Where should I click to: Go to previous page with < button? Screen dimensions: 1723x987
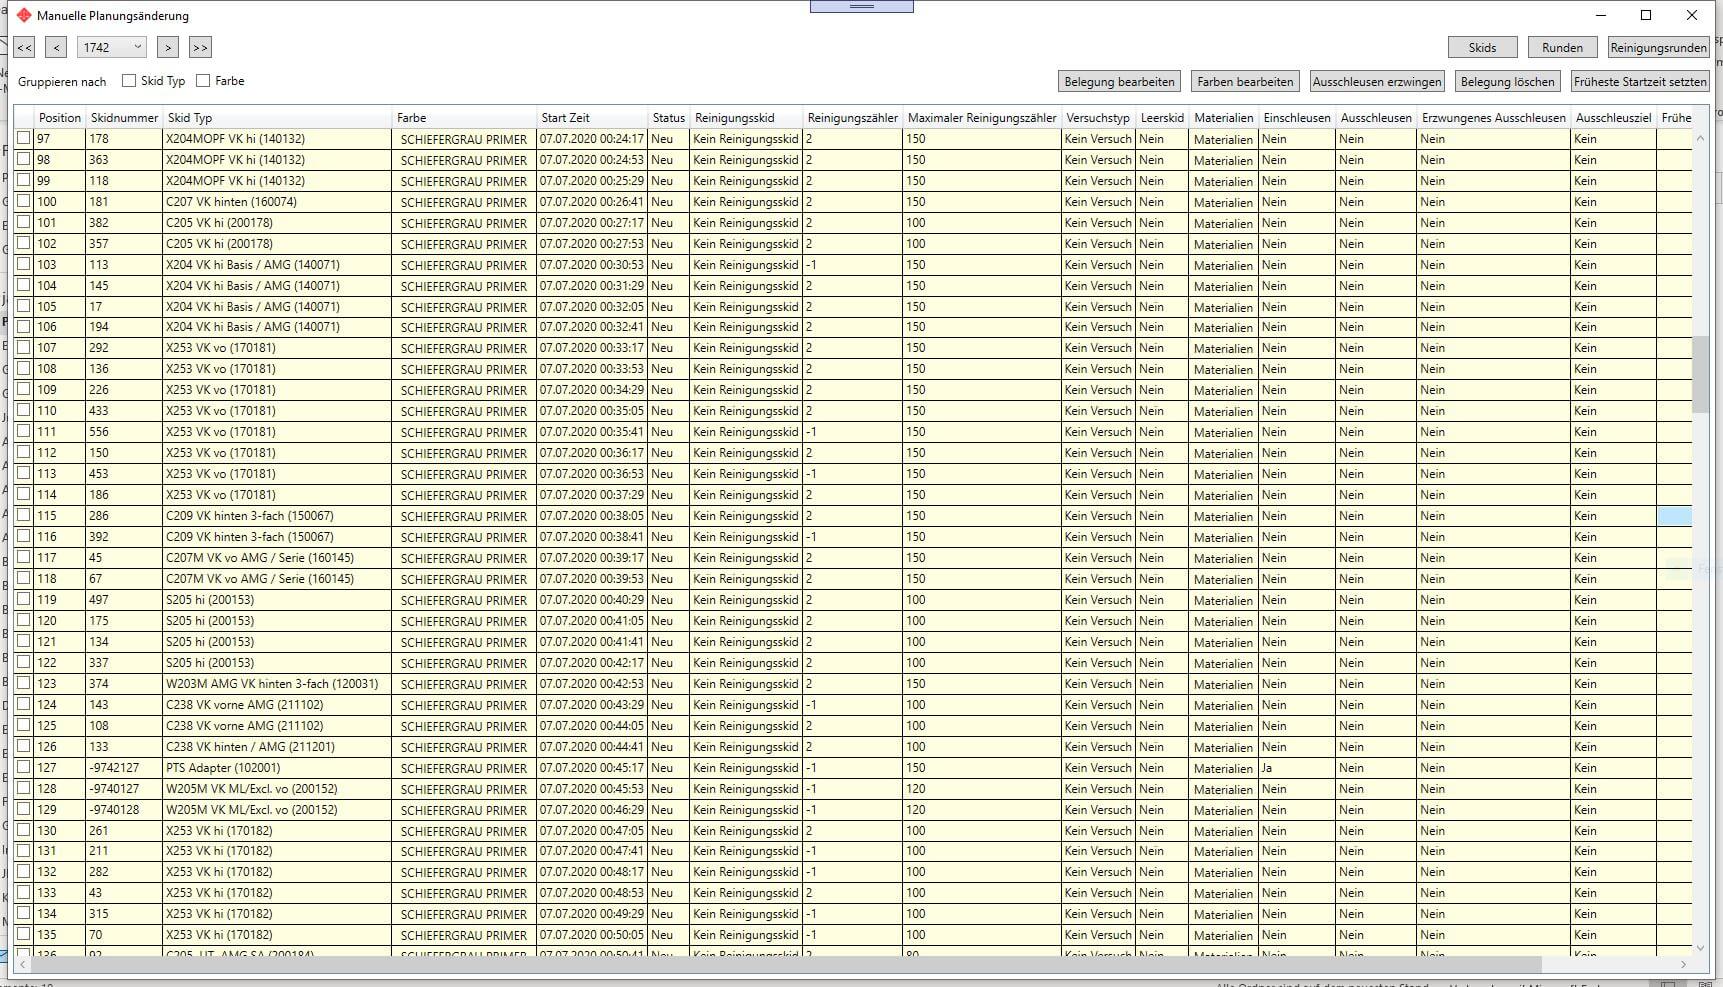[x=56, y=47]
